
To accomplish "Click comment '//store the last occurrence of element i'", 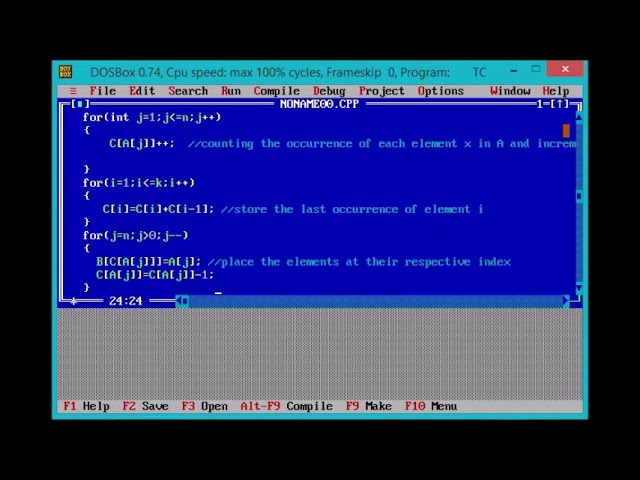I will pyautogui.click(x=352, y=209).
